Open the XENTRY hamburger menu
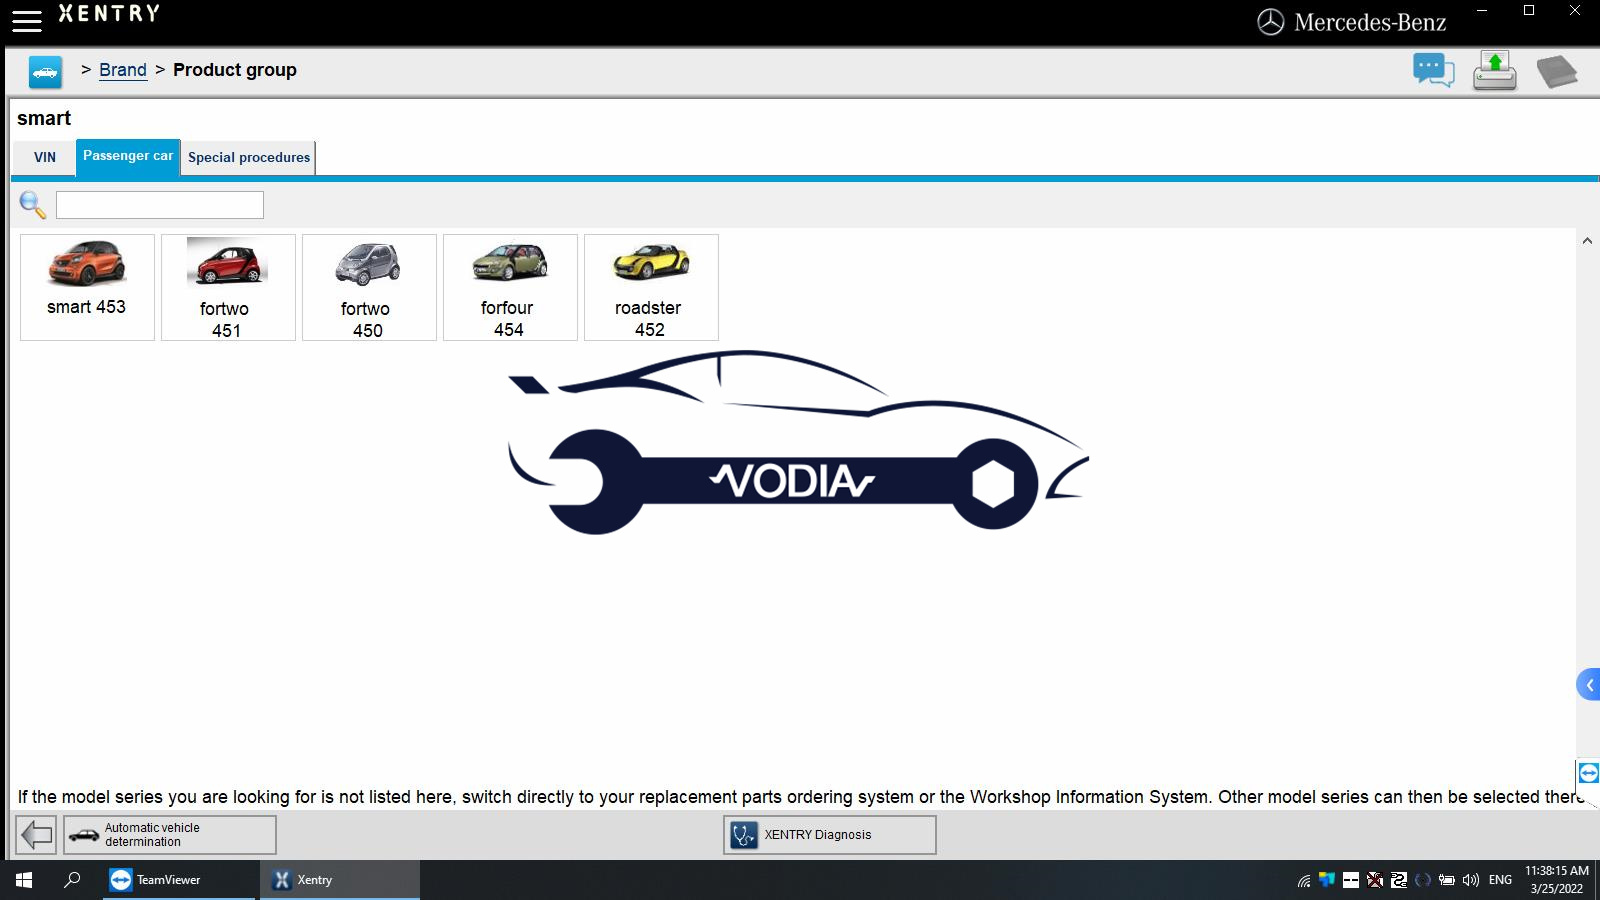1600x900 pixels. coord(27,21)
